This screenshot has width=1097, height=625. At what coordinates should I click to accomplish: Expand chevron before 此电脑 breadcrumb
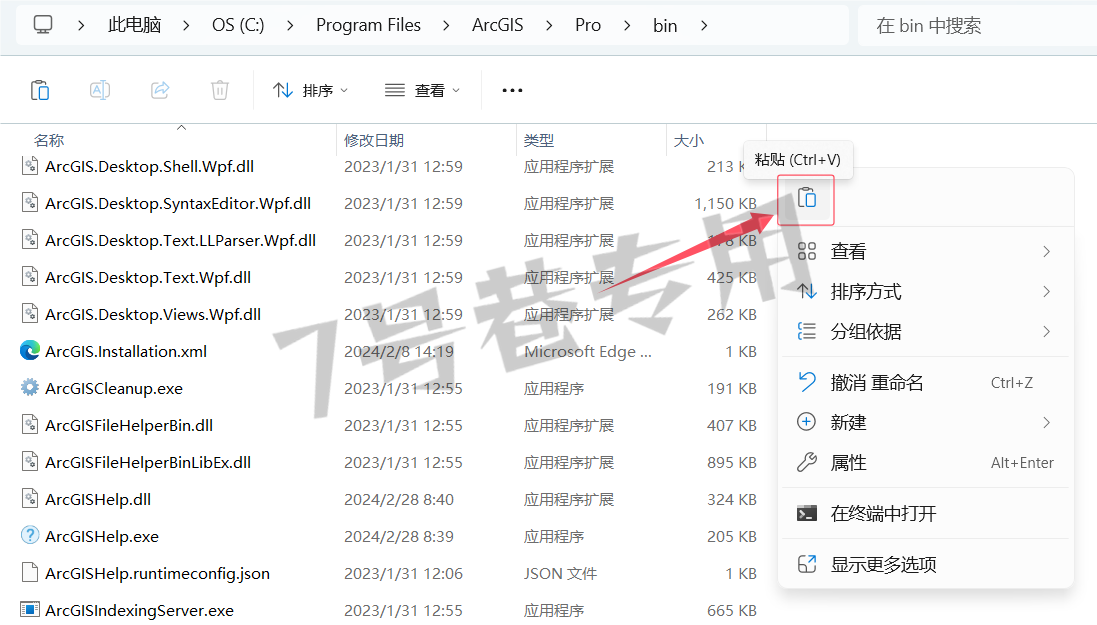(81, 25)
